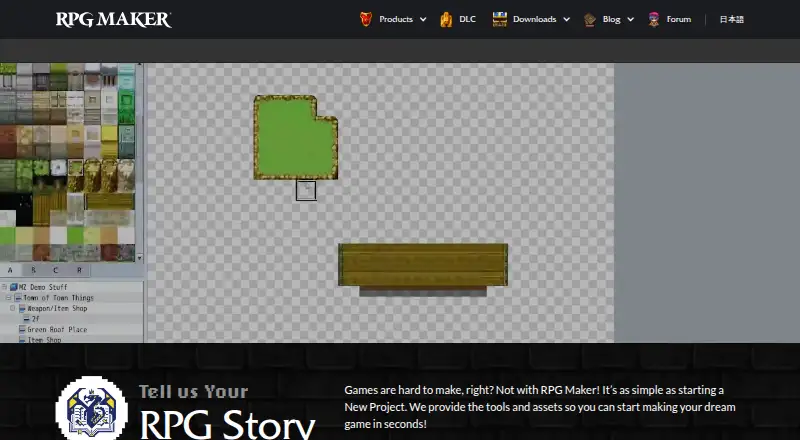Click the Downloads icon
Screen dimensions: 800x440
[499, 19]
